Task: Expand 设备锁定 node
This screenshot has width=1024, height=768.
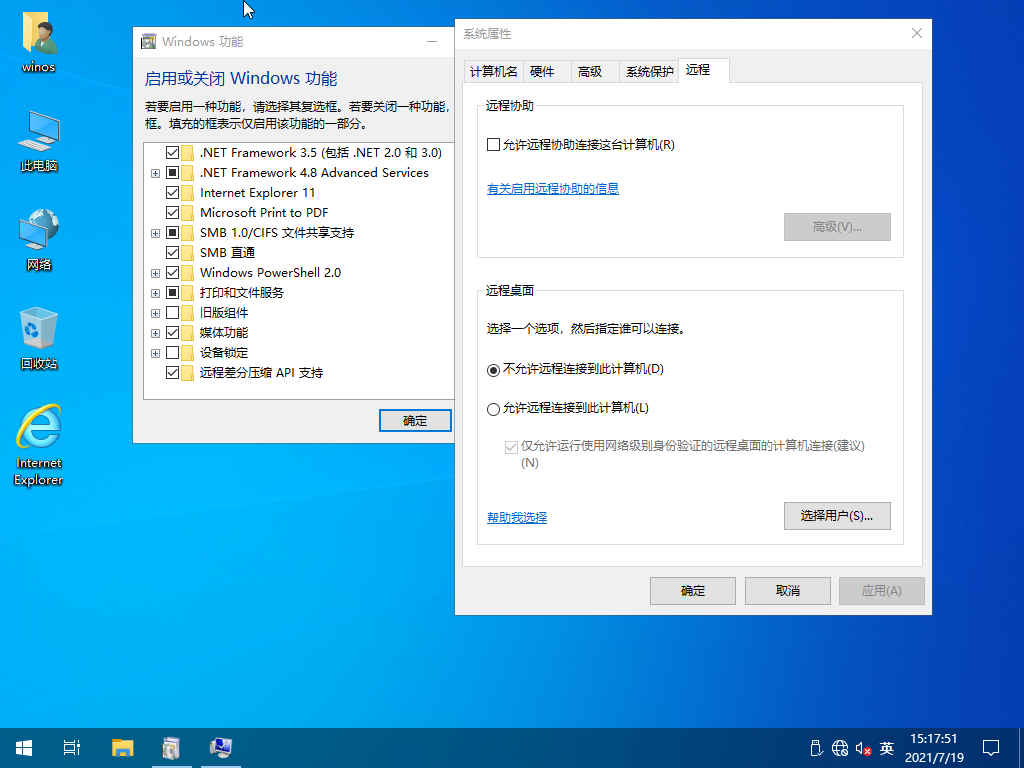Action: coord(155,353)
